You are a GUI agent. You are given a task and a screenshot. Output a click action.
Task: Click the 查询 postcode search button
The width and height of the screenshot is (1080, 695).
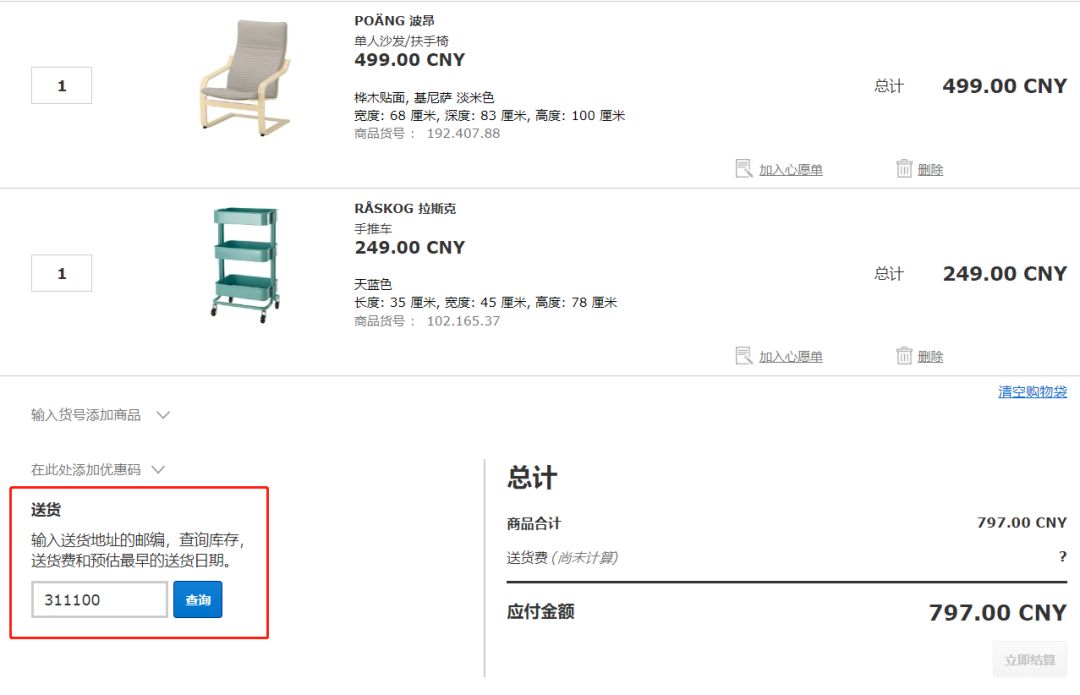point(197,598)
